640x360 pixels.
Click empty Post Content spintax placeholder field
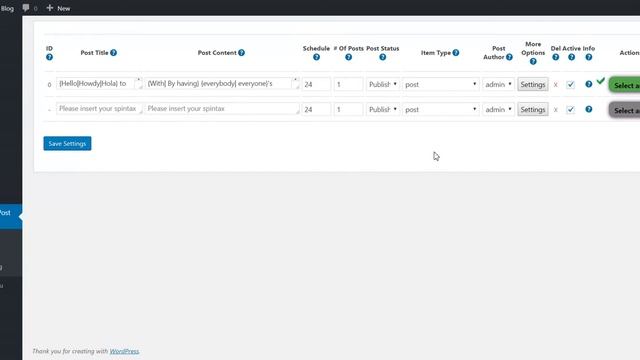(222, 109)
